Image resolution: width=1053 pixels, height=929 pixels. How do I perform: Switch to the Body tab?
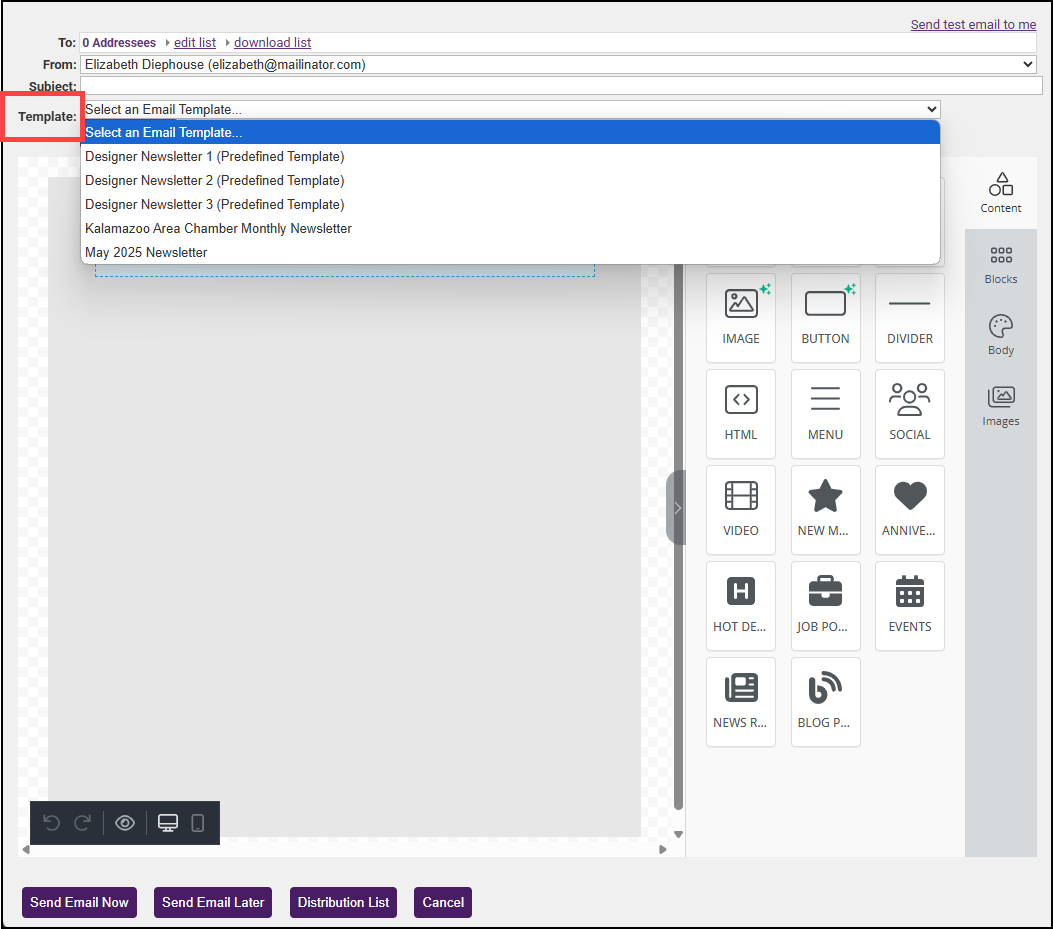pos(1000,336)
